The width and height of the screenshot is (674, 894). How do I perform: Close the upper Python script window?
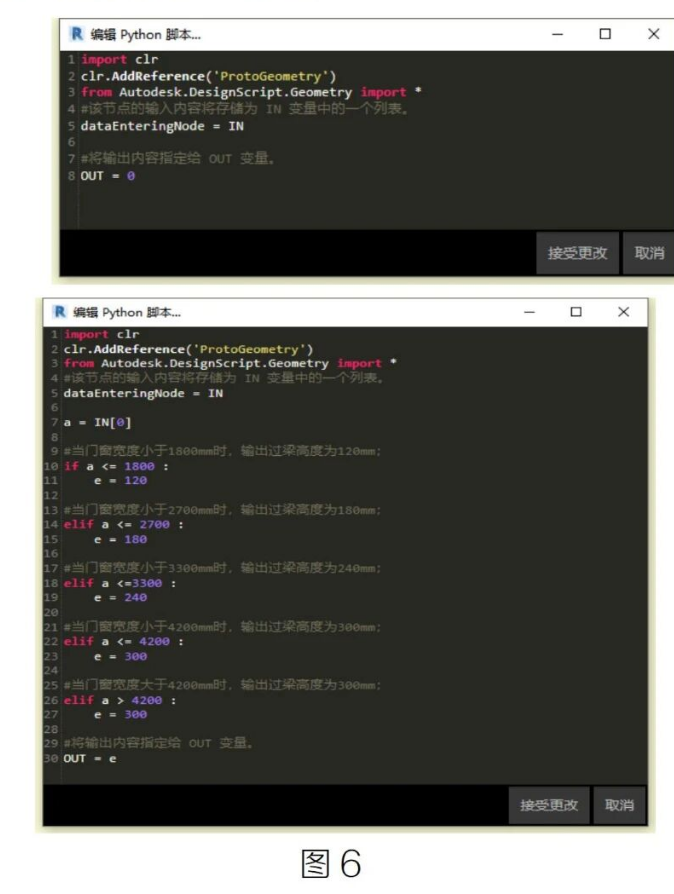point(653,34)
